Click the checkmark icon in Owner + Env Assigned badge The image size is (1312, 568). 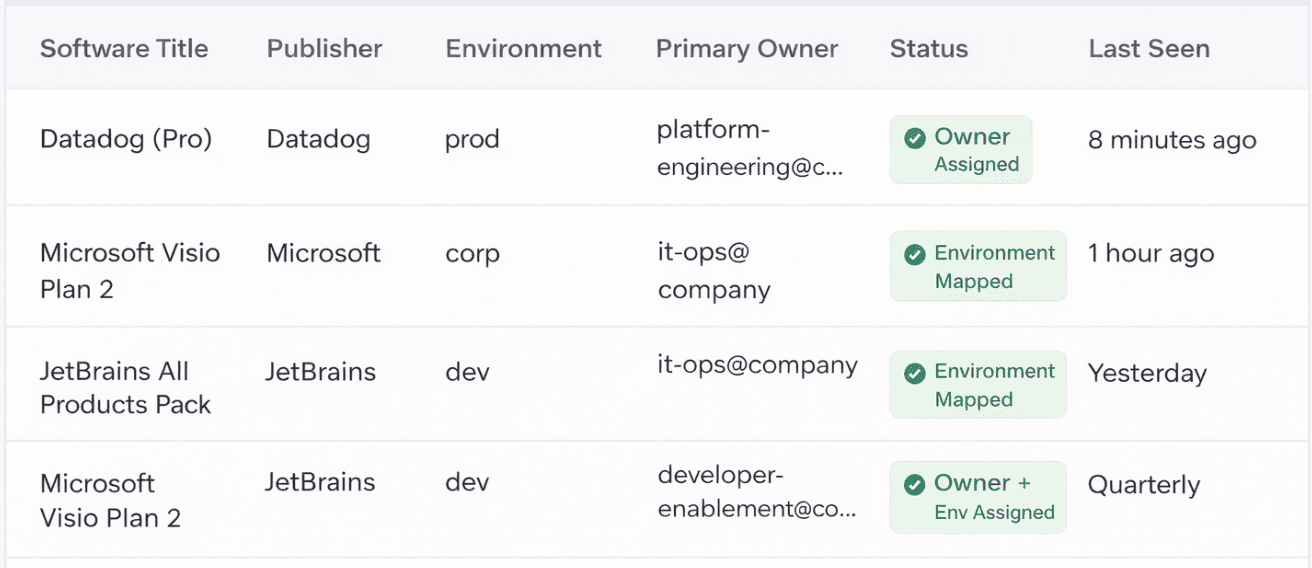click(914, 485)
